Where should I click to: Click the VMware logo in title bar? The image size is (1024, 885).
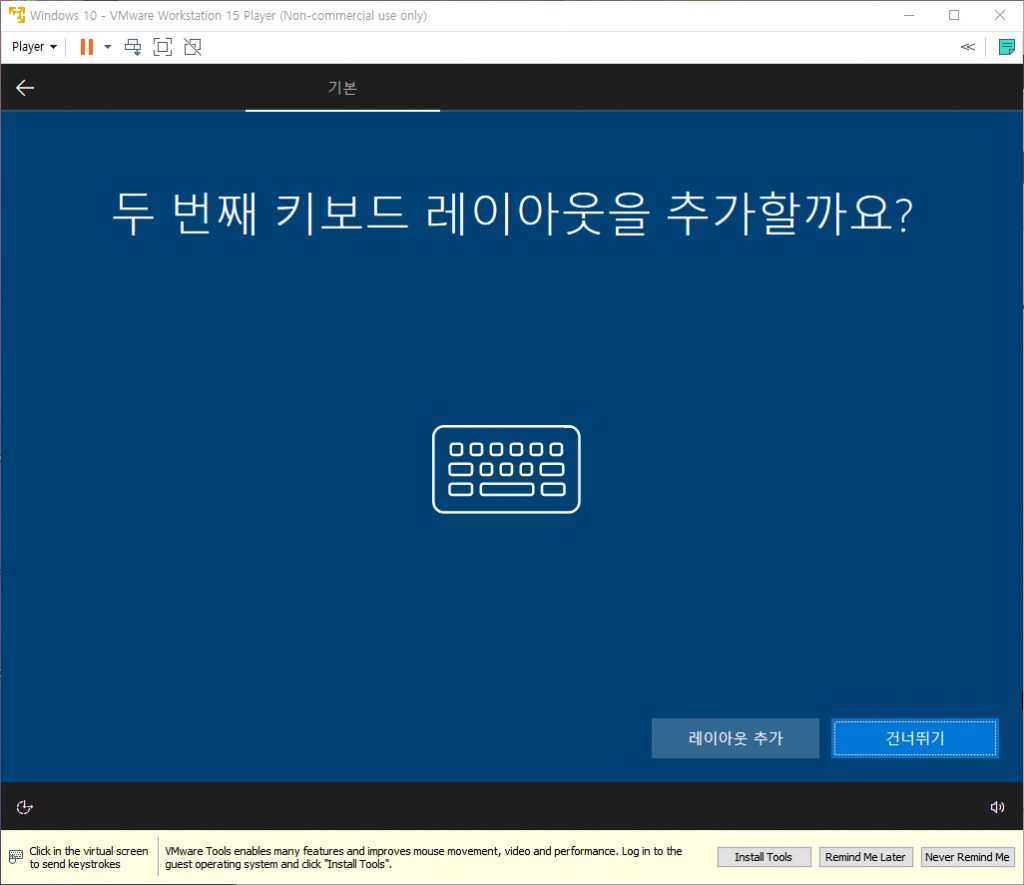coord(16,15)
